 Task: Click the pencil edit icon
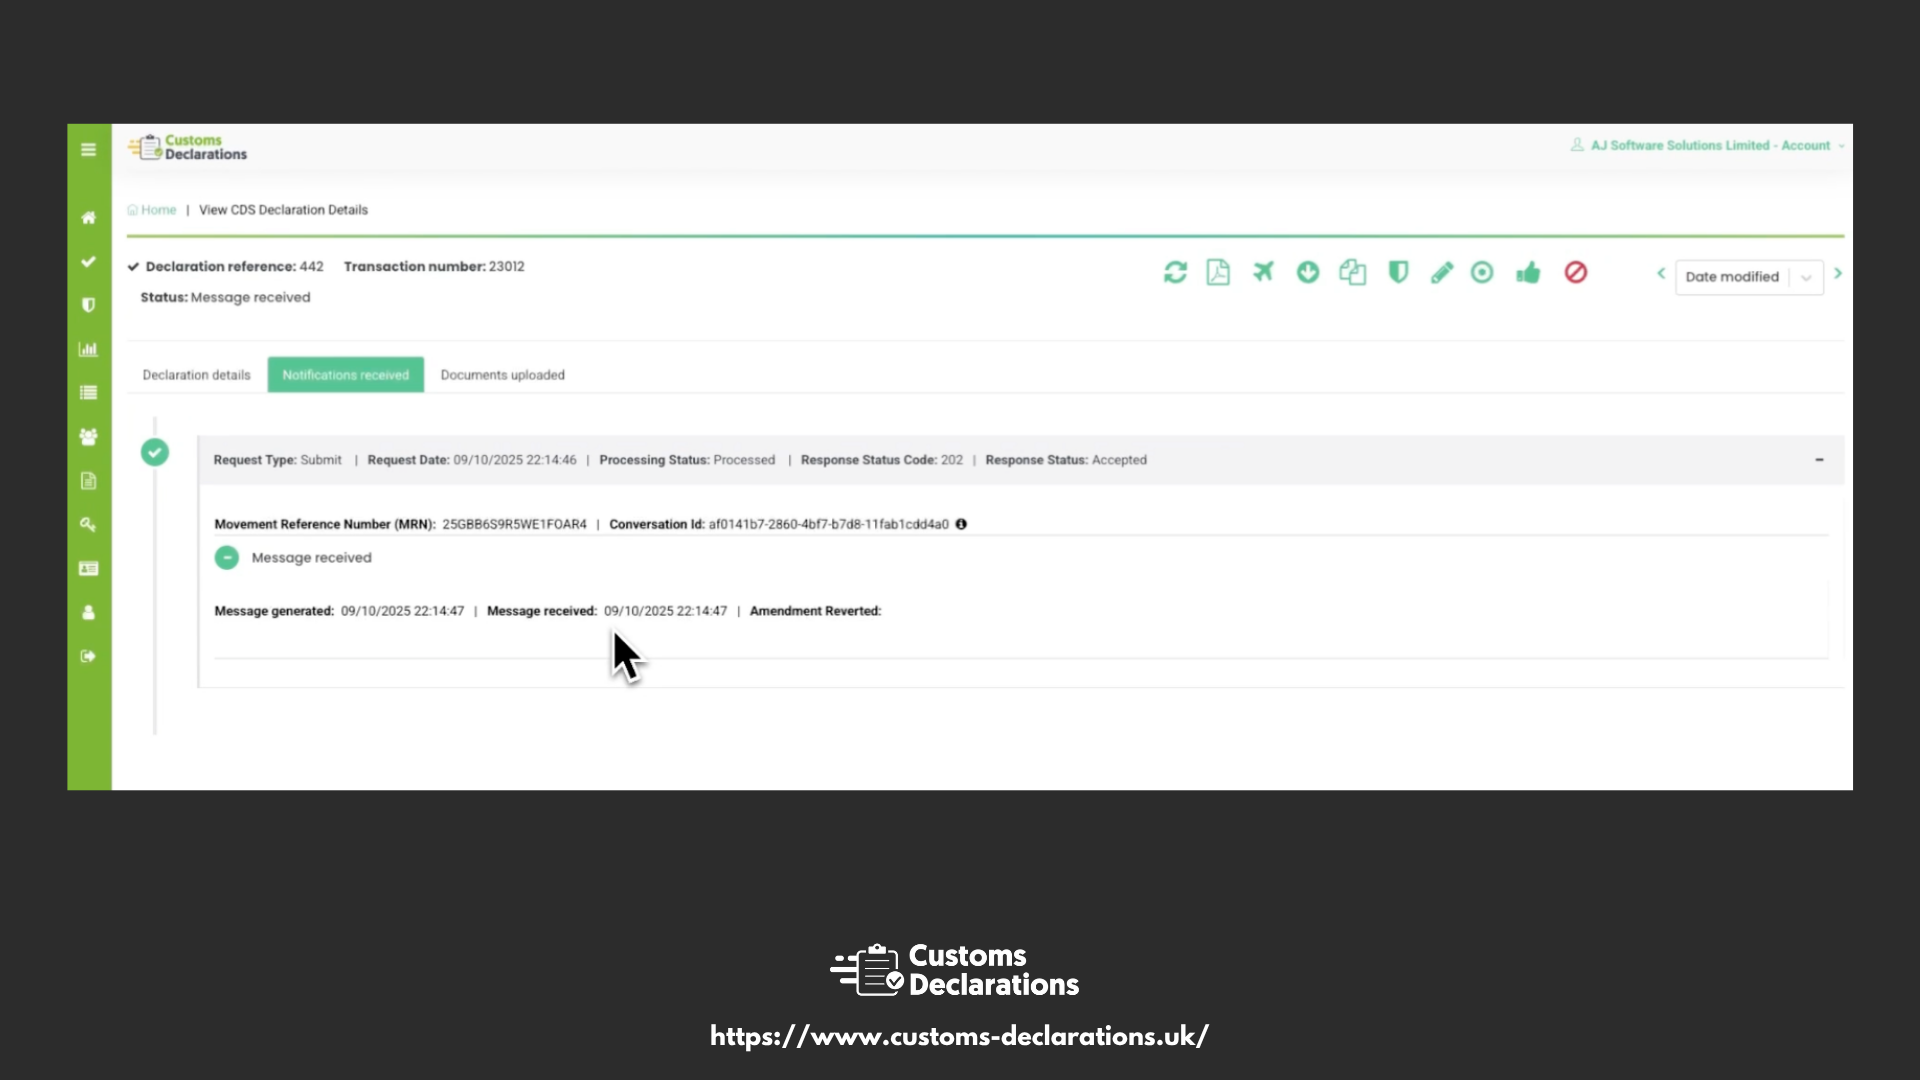point(1441,272)
